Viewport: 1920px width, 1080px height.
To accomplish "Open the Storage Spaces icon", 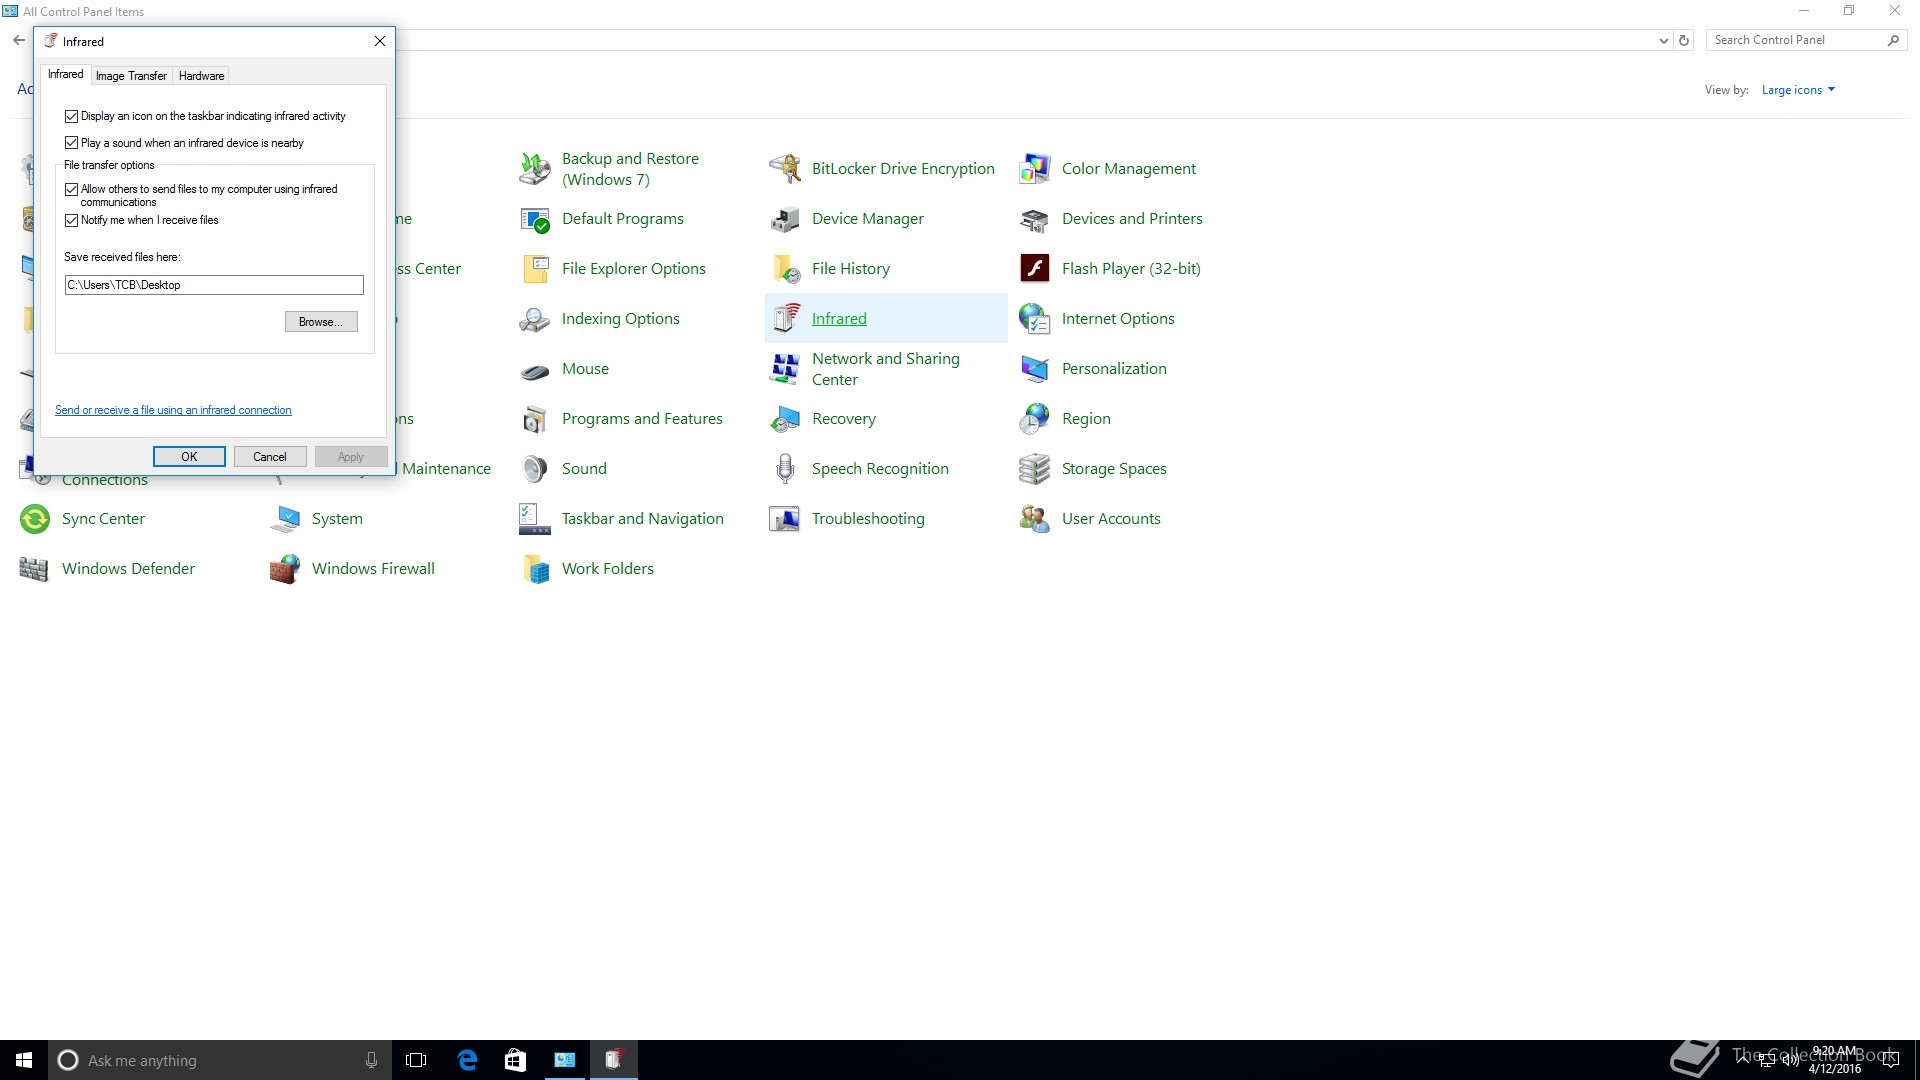I will click(1035, 469).
